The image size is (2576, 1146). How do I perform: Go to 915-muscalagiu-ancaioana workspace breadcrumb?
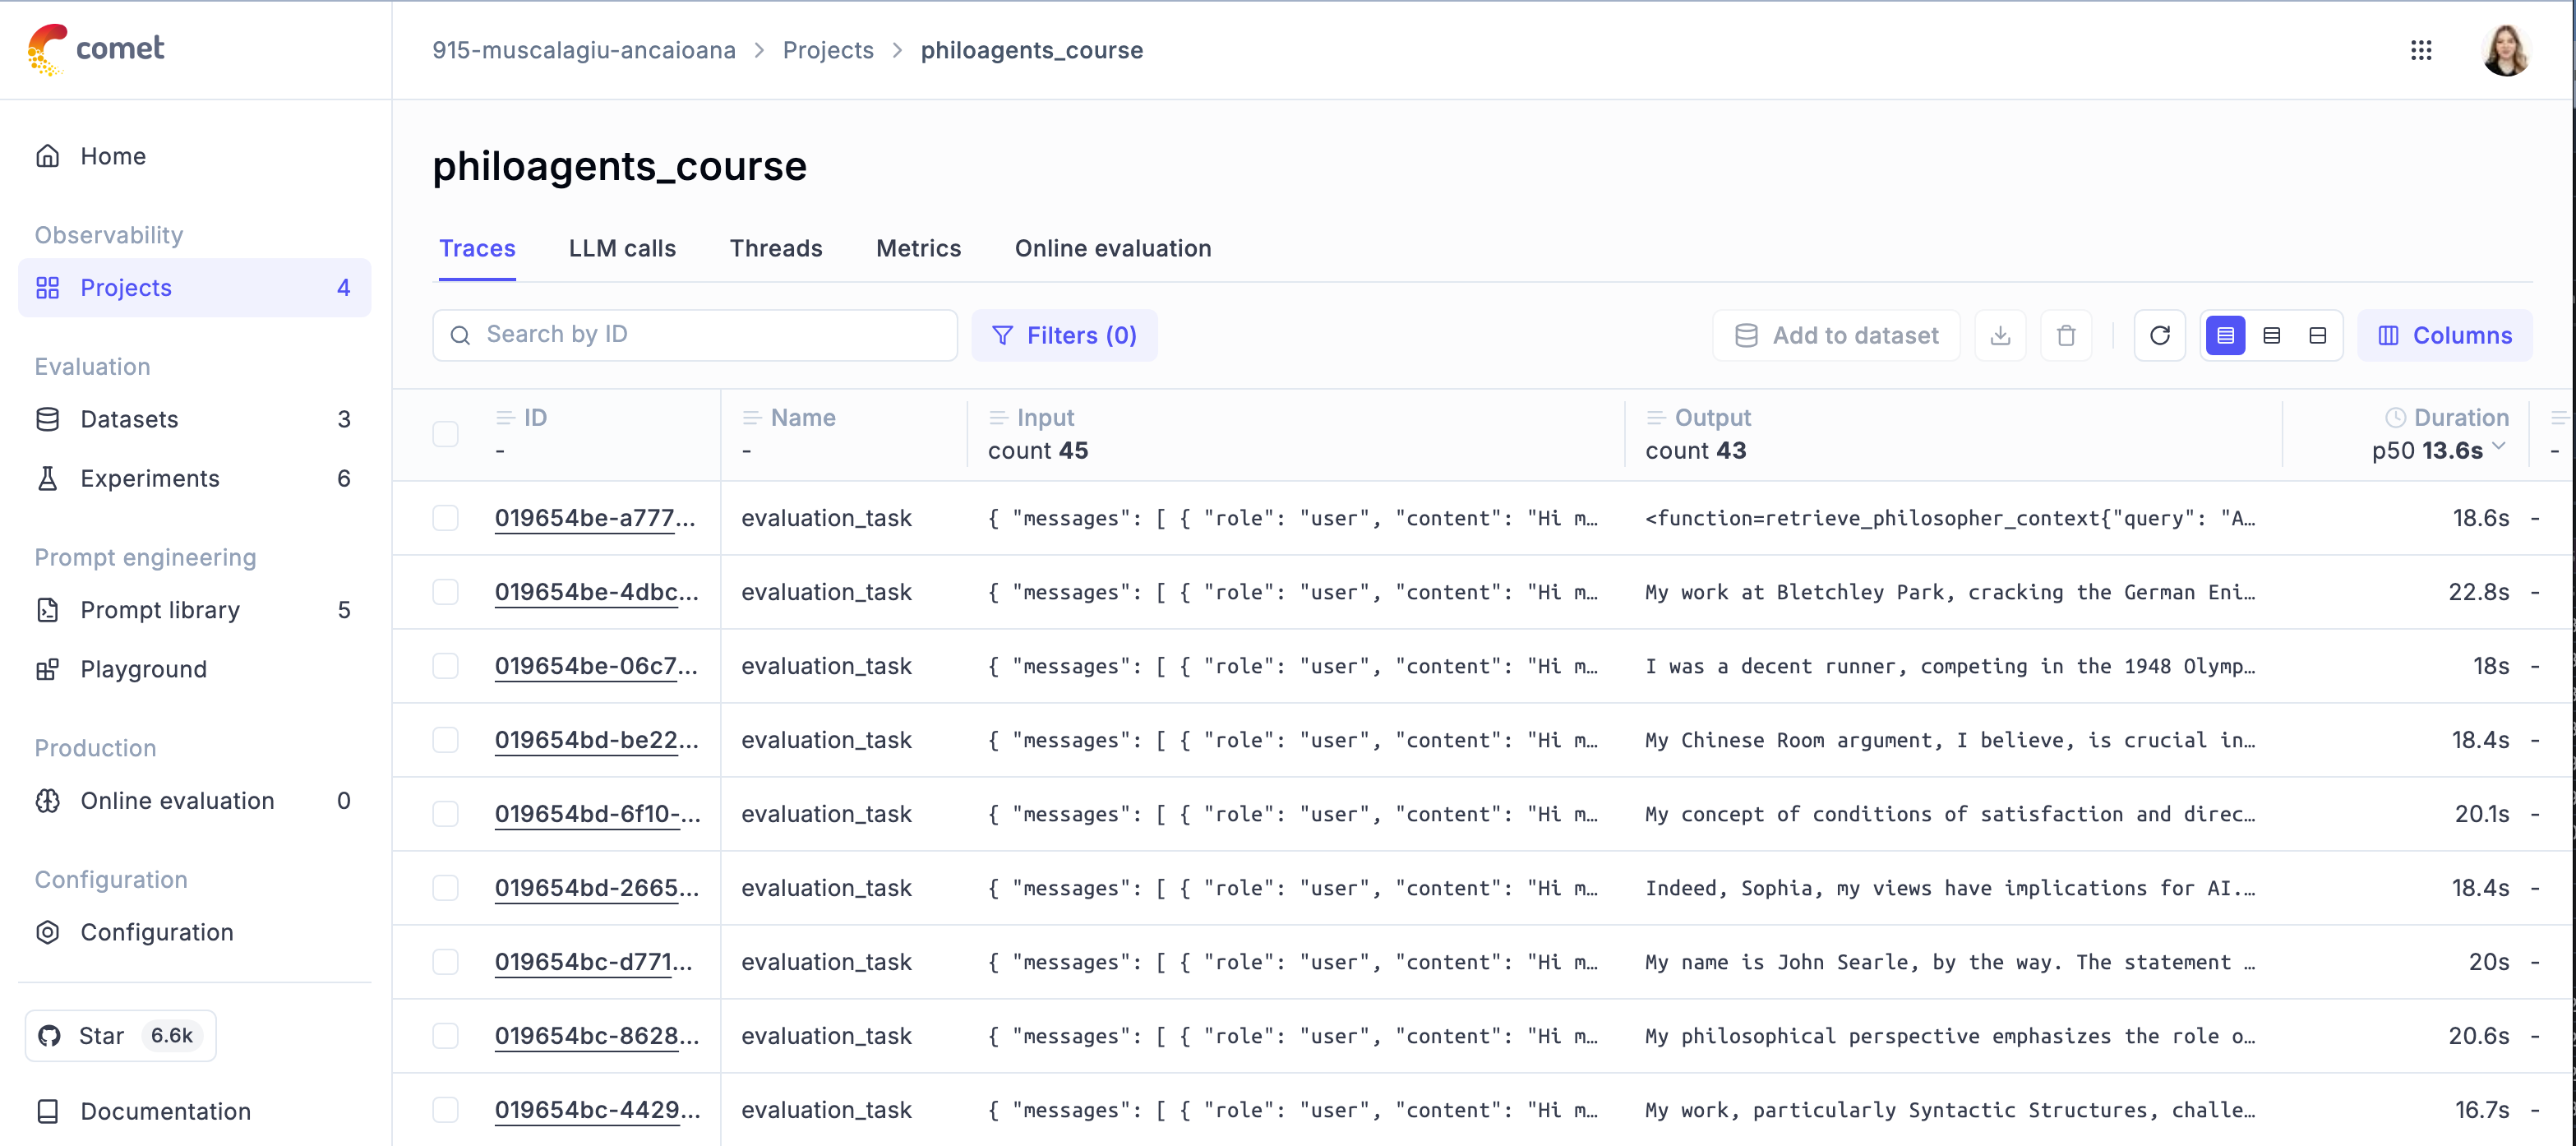click(x=584, y=50)
